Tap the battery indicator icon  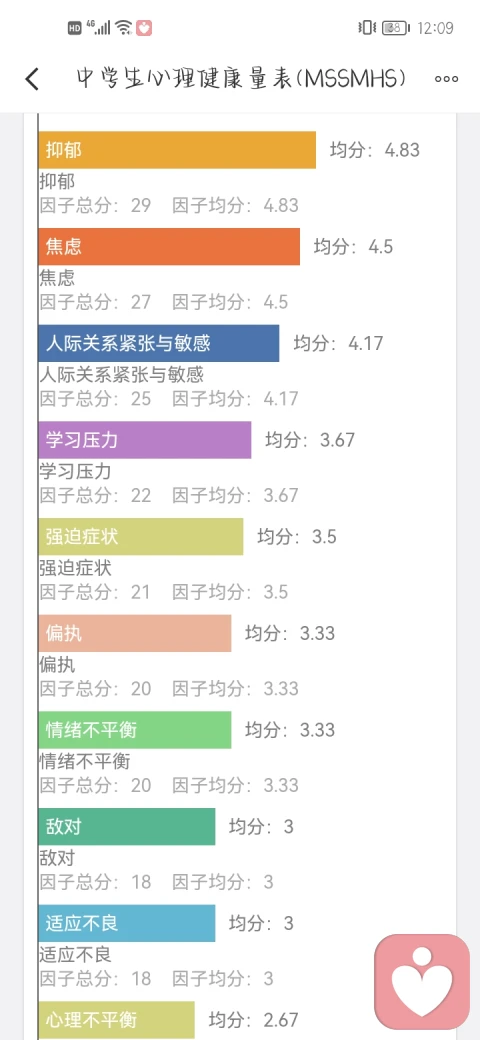tap(396, 28)
